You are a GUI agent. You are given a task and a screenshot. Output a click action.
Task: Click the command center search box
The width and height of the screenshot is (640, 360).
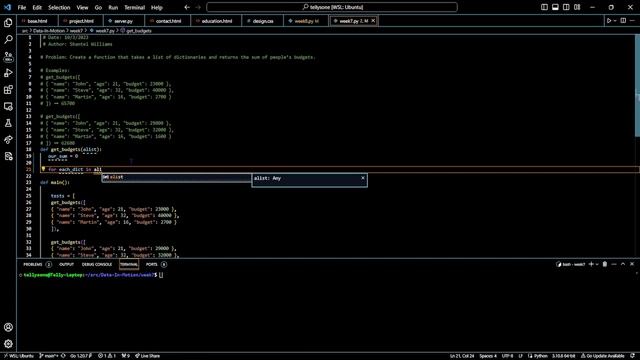pyautogui.click(x=332, y=7)
